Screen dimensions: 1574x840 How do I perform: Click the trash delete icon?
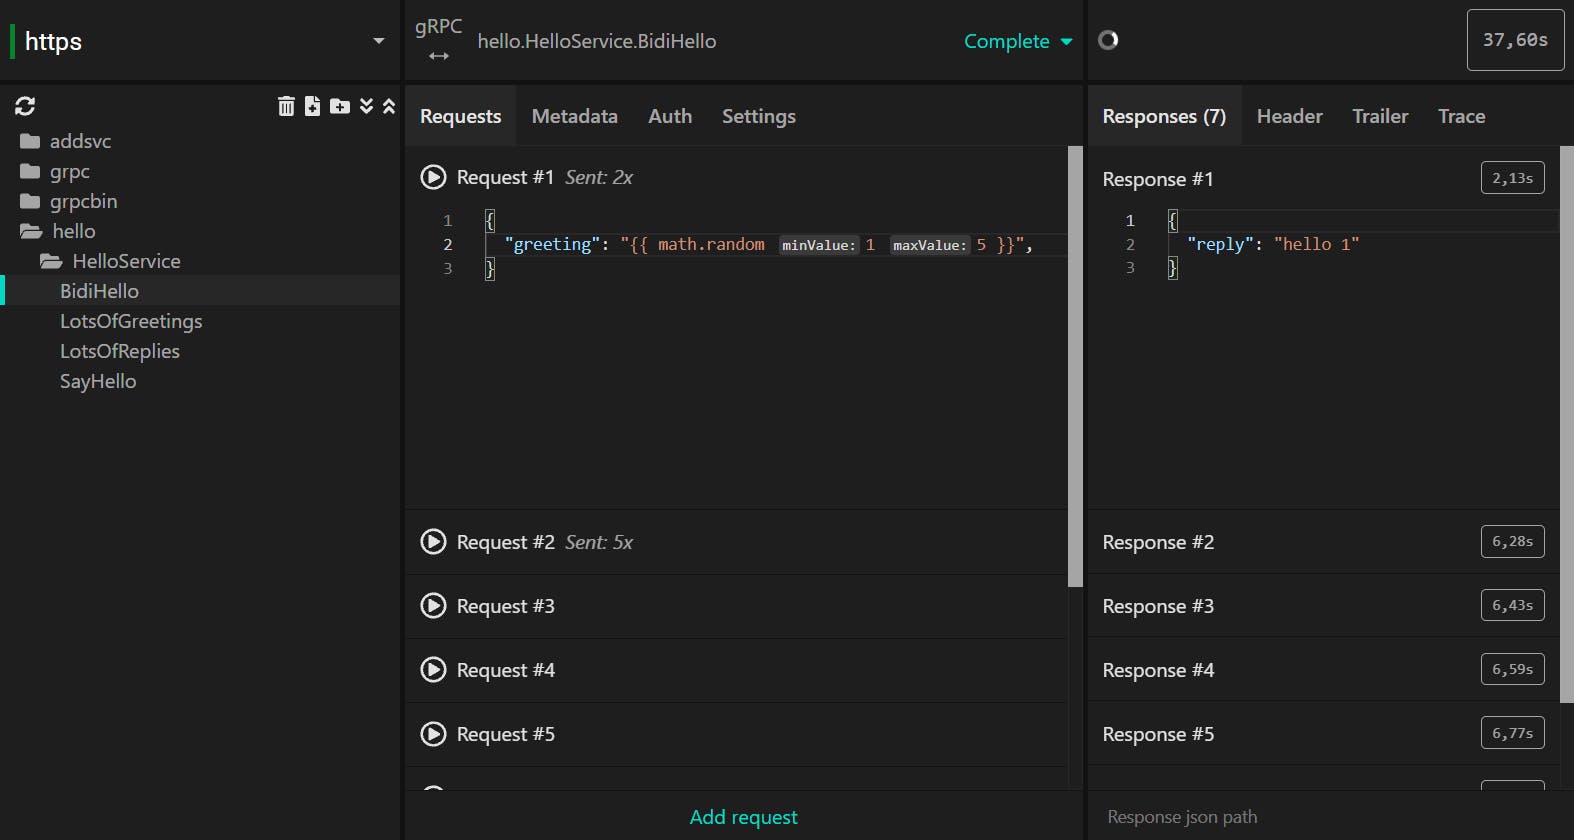286,106
